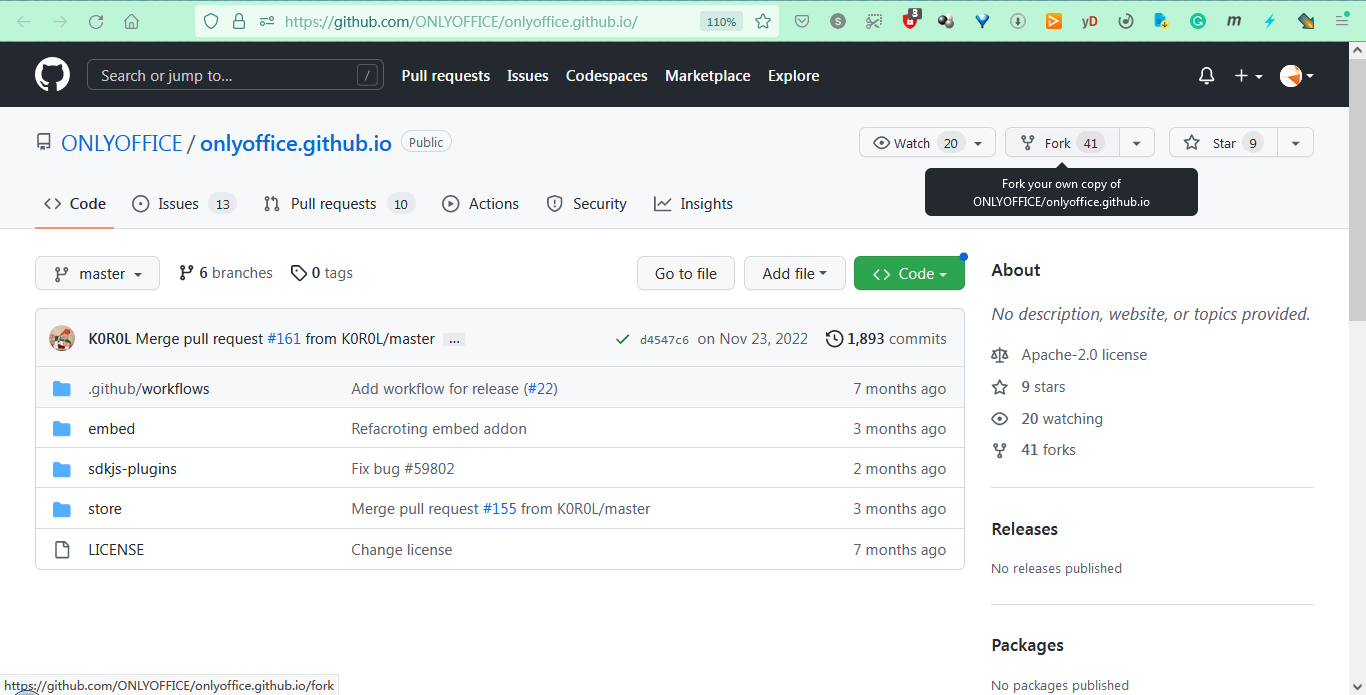Open the green Code dropdown
This screenshot has height=695, width=1366.
coord(909,273)
